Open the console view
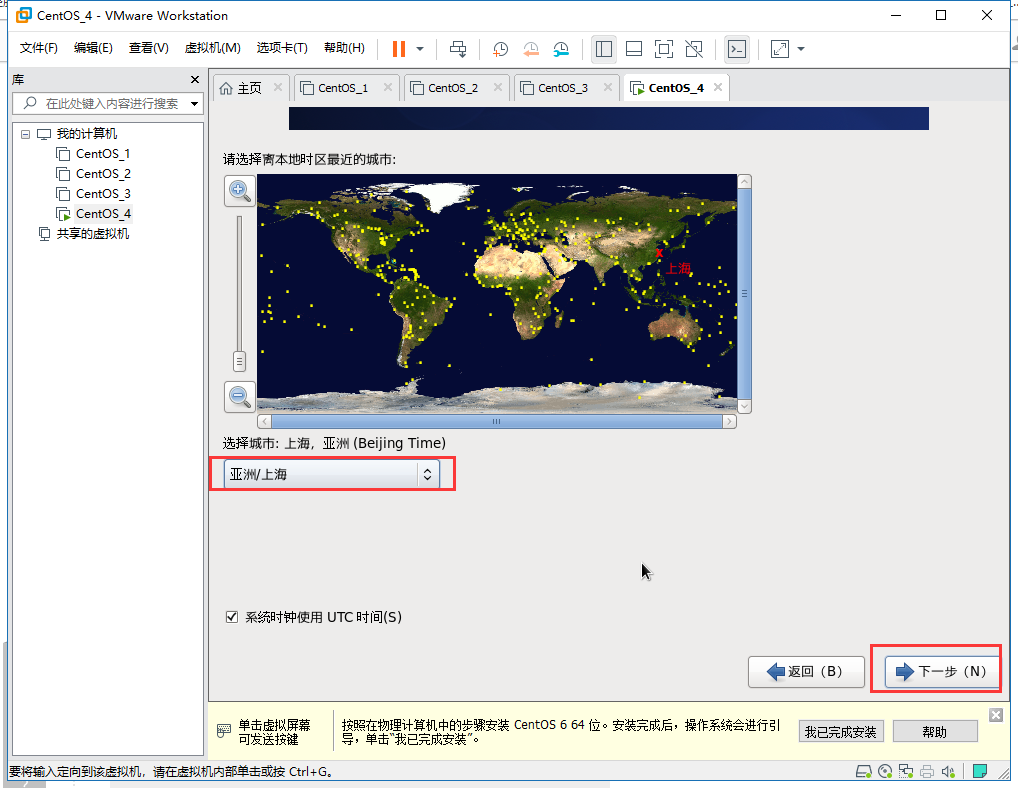The image size is (1018, 788). (x=737, y=49)
